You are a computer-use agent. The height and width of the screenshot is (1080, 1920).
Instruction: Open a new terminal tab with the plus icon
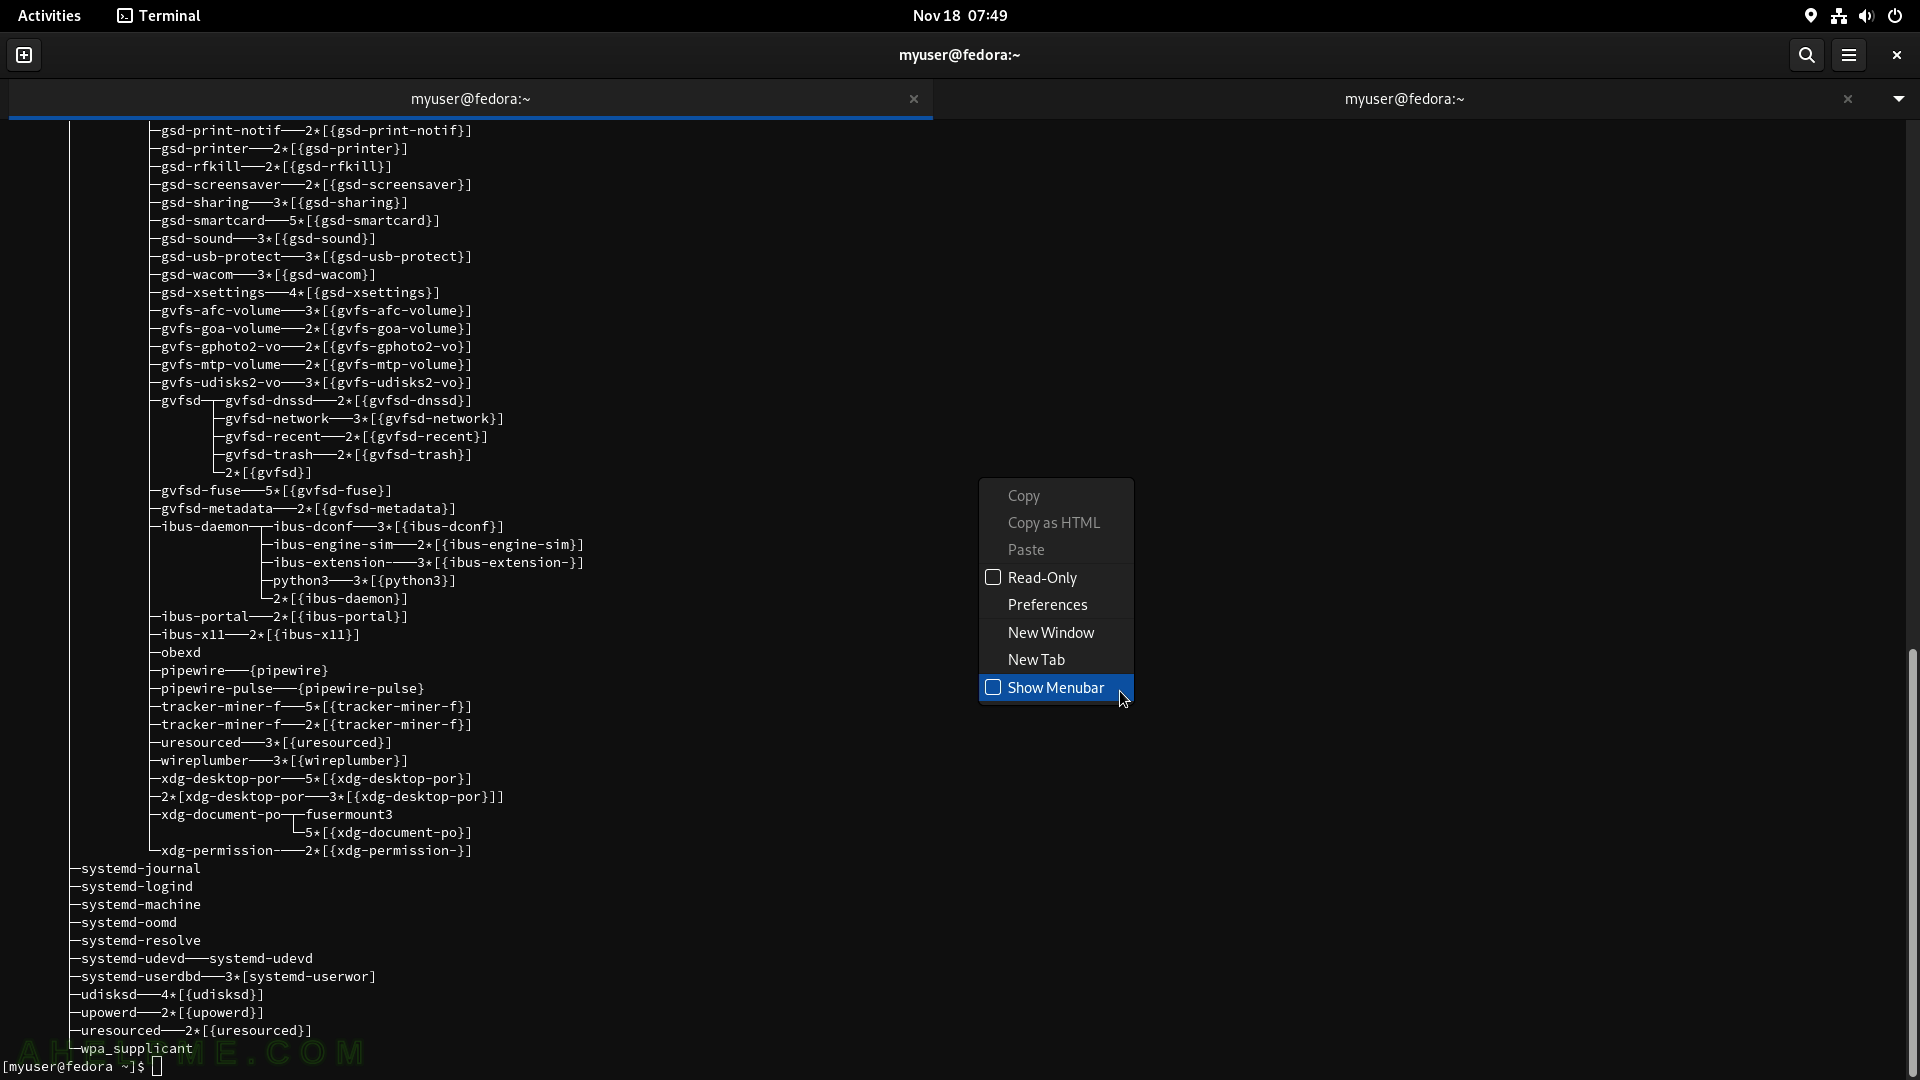click(24, 55)
